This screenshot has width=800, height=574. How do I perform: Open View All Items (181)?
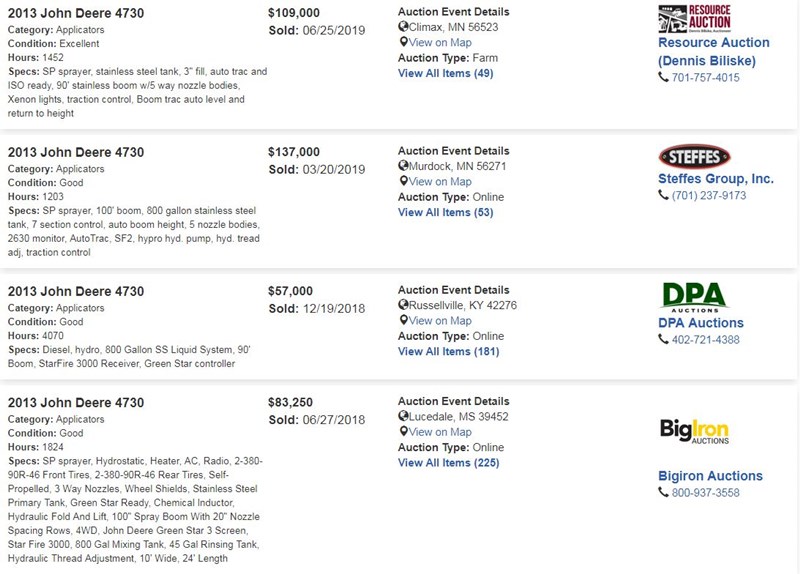pos(448,352)
